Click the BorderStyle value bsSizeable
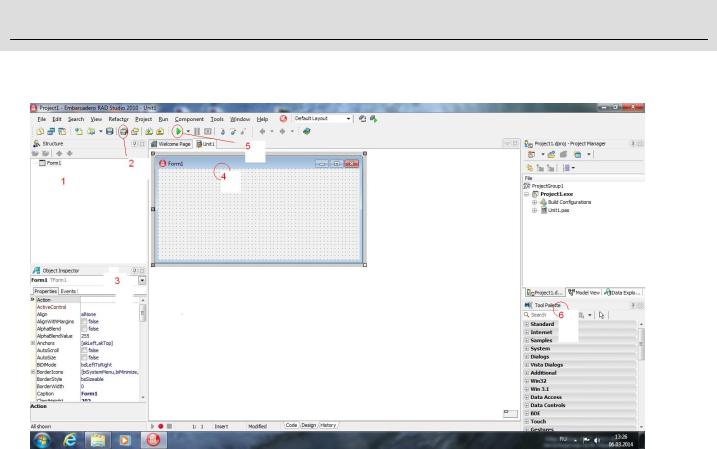The image size is (717, 449). tap(92, 380)
